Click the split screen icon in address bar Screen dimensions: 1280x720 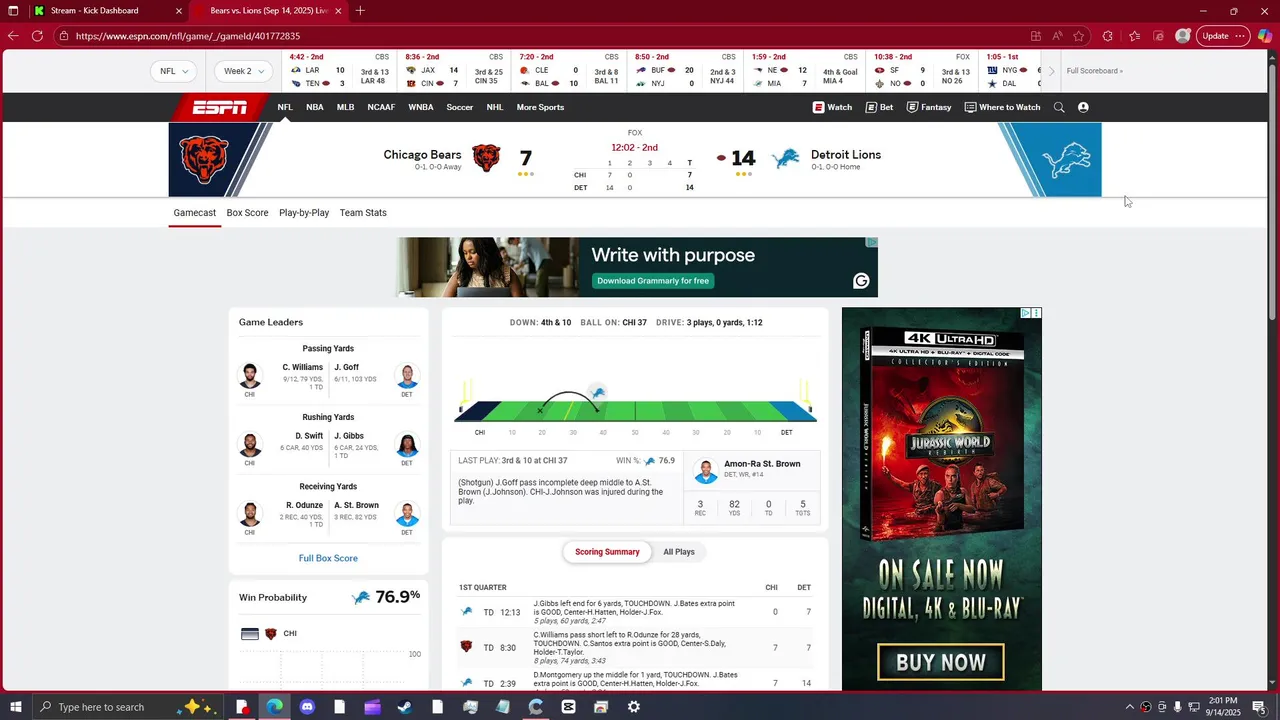click(x=1036, y=36)
